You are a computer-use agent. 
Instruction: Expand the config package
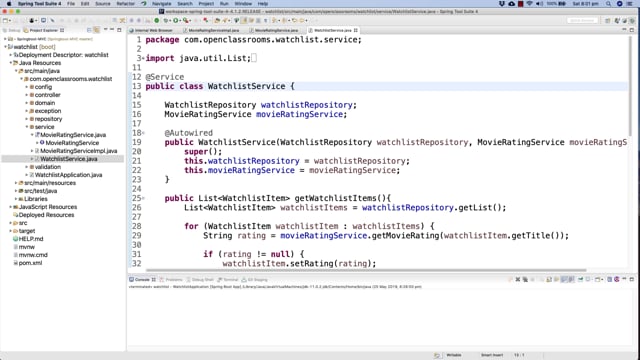pyautogui.click(x=27, y=87)
